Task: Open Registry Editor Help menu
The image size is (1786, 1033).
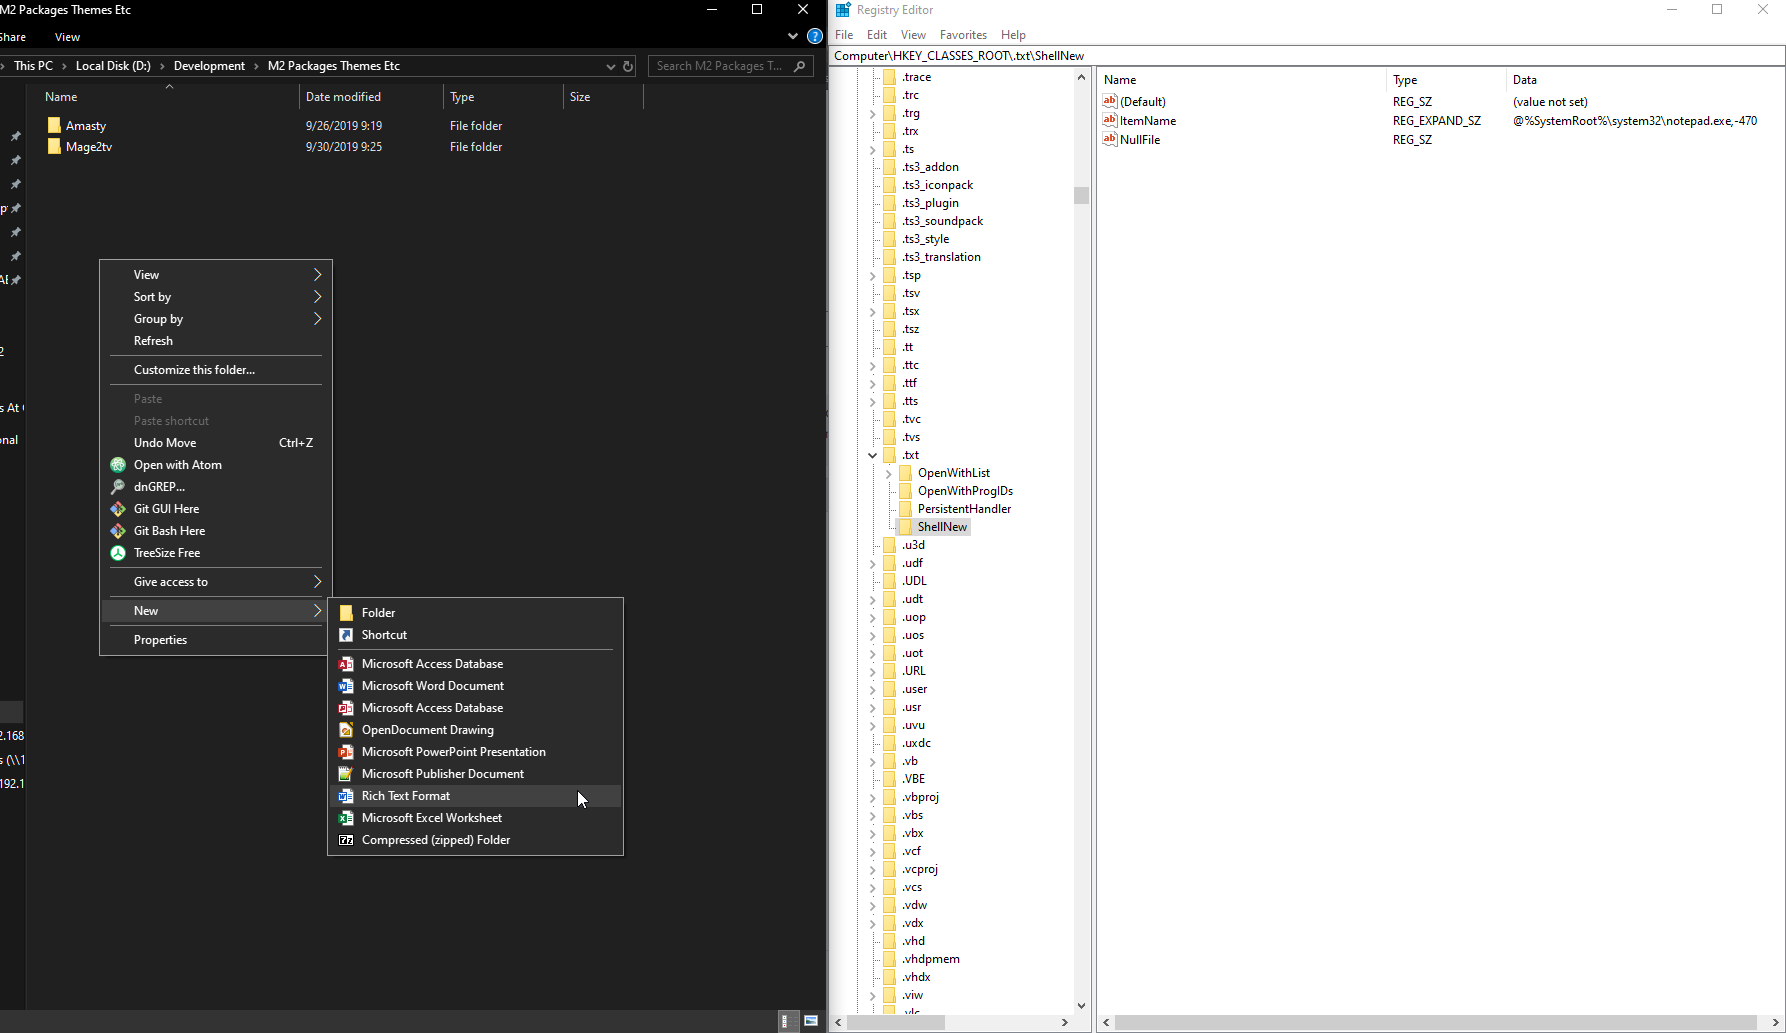Action: [x=1013, y=35]
